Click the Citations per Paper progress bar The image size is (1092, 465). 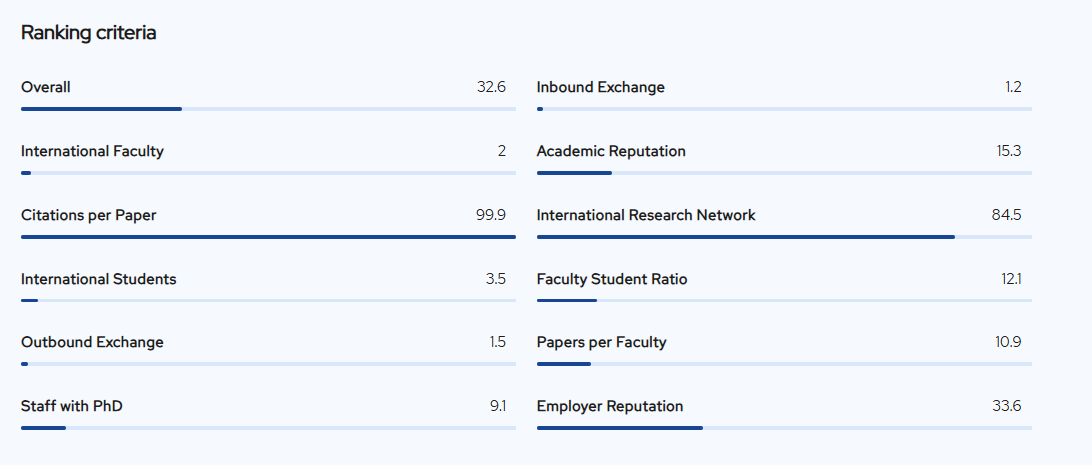point(268,237)
